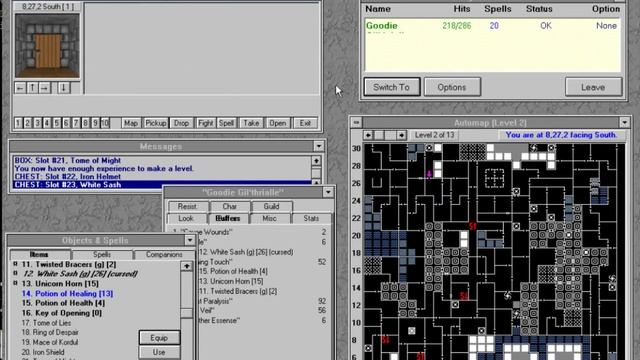Image resolution: width=640 pixels, height=360 pixels.
Task: Open the Goodie Gil'thrialle window dropdown arrow
Action: tap(328, 192)
